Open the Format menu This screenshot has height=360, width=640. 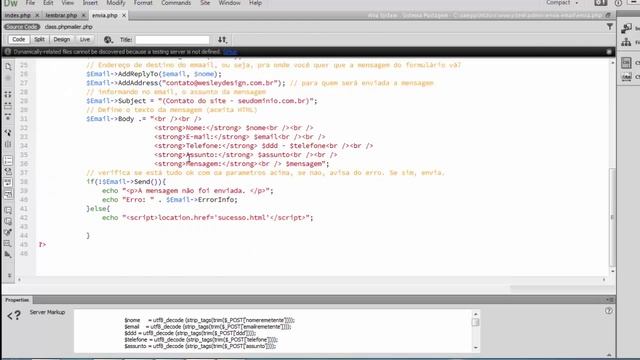coord(143,3)
